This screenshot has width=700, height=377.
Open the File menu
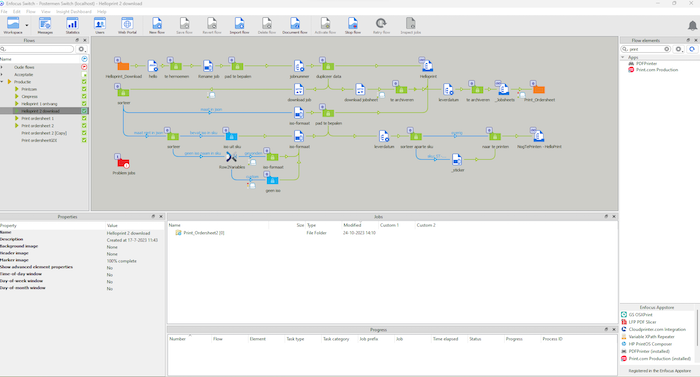click(x=4, y=12)
